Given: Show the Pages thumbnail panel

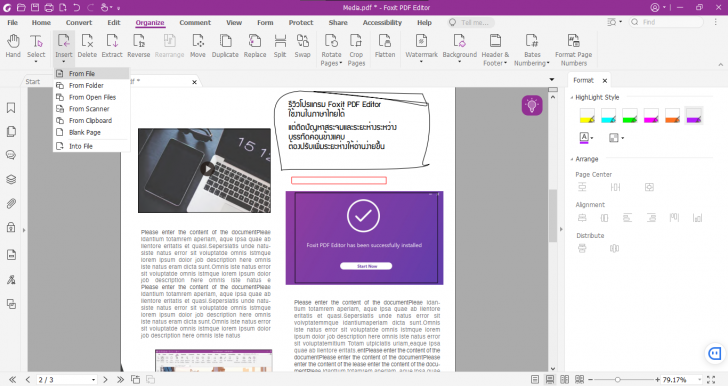Looking at the screenshot, I should pos(11,131).
